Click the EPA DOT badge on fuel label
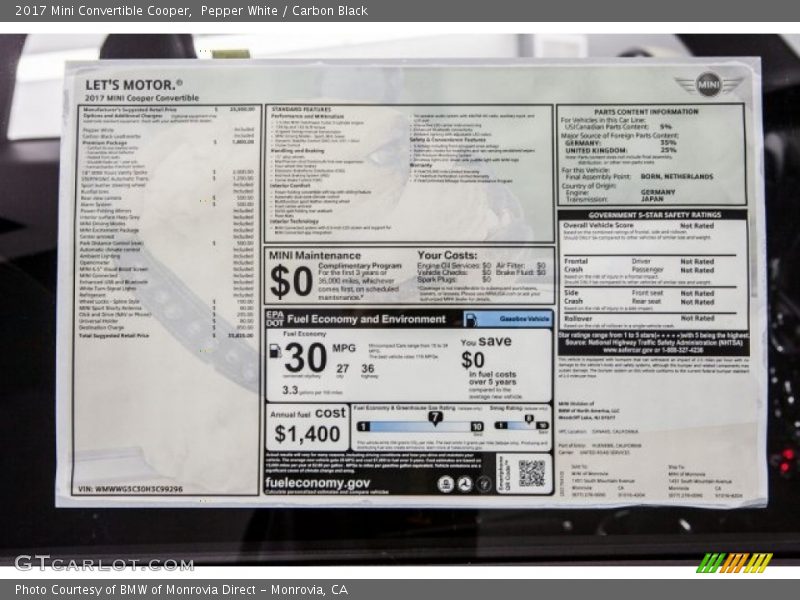Viewport: 800px width, 600px height. (274, 319)
